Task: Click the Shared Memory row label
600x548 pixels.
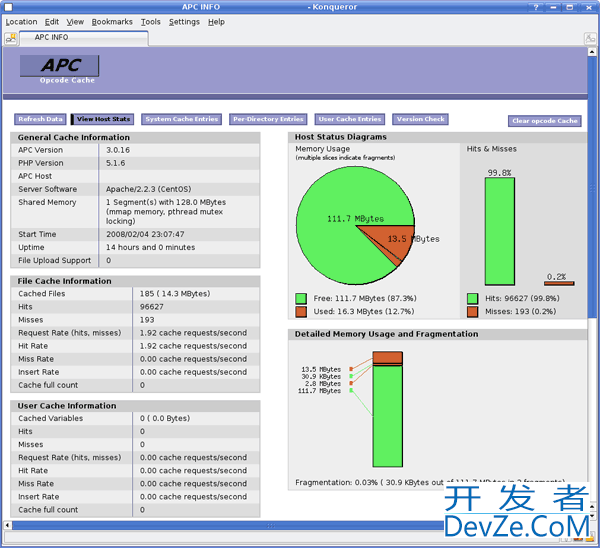Action: pyautogui.click(x=47, y=202)
